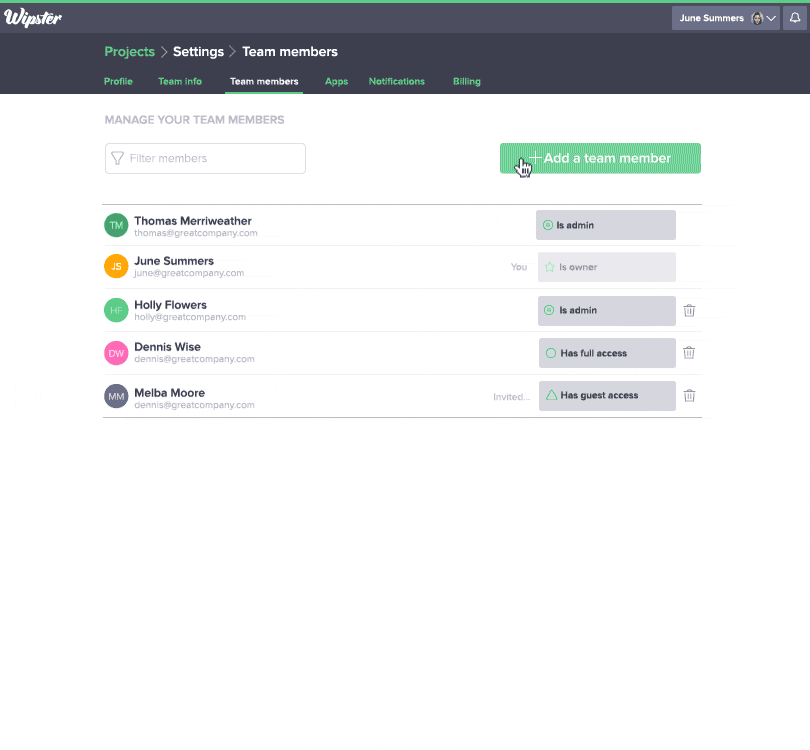Click June Summers profile avatar in header
The height and width of the screenshot is (750, 810).
[757, 19]
